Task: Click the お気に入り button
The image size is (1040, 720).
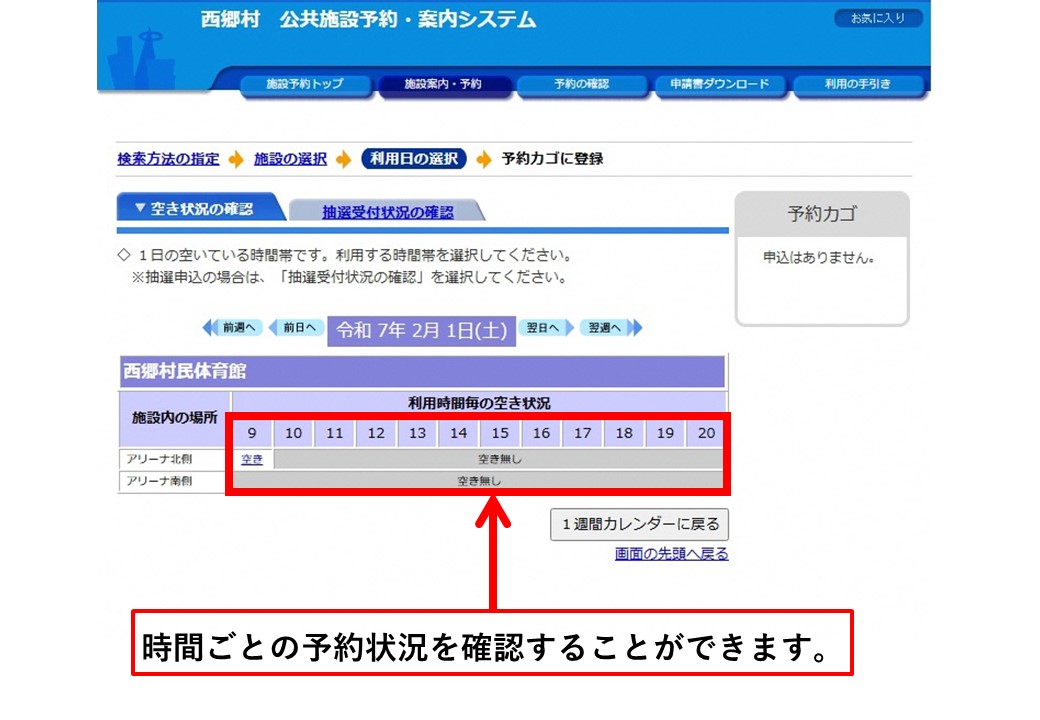Action: coord(878,19)
